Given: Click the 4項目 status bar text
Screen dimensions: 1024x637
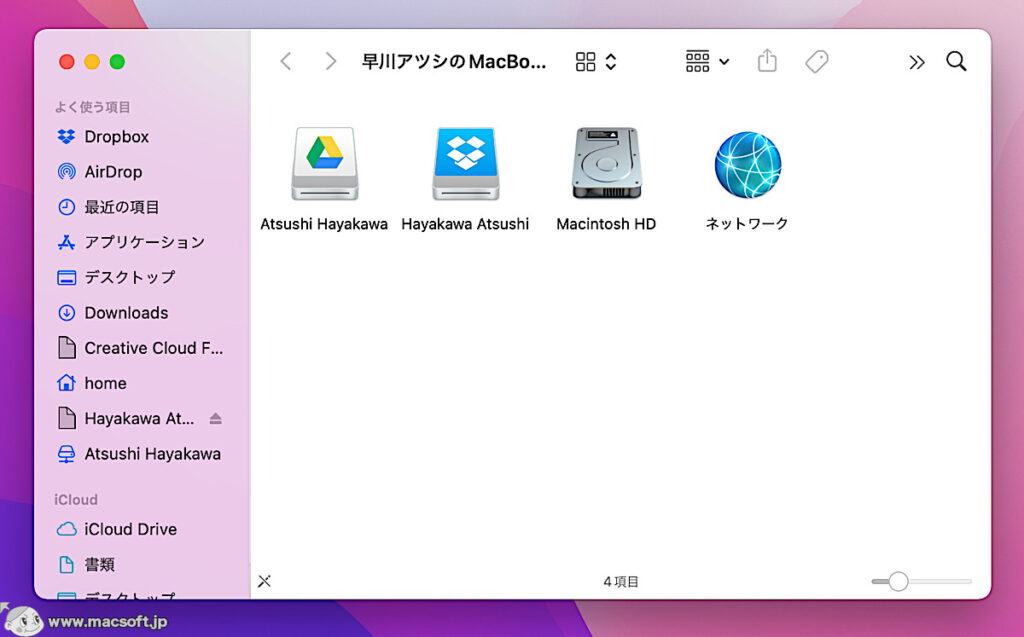Looking at the screenshot, I should tap(621, 581).
